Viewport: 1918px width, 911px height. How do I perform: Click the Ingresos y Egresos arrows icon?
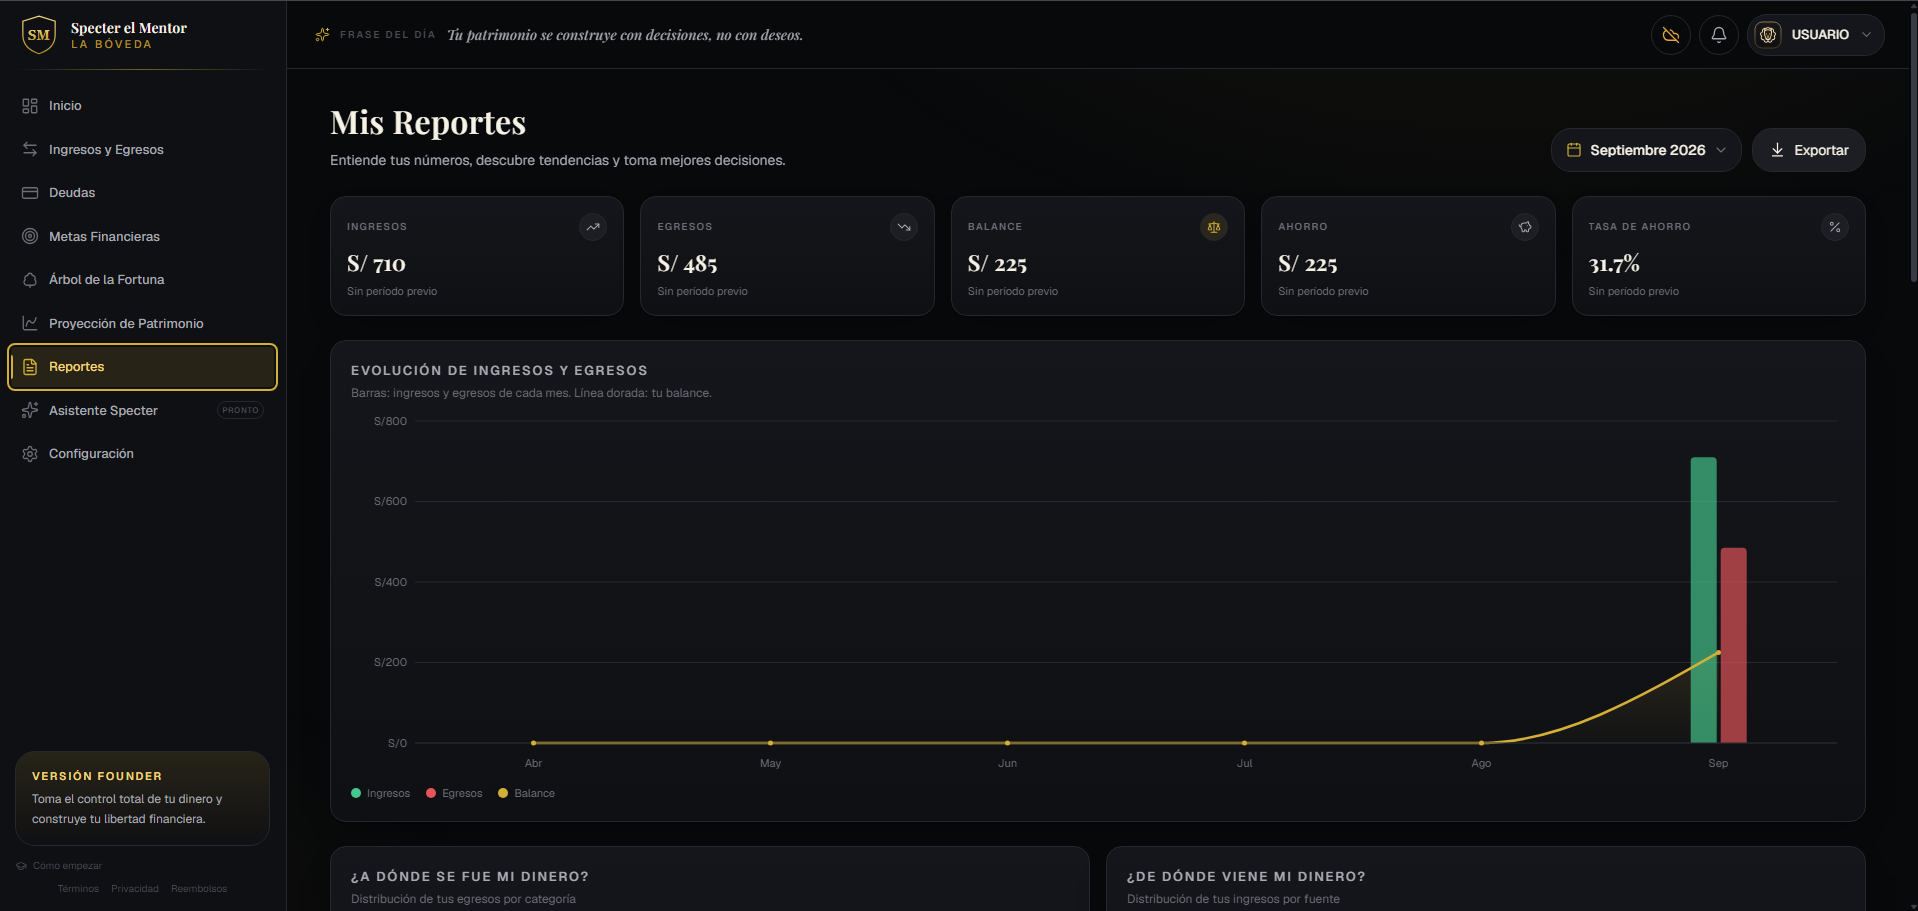30,149
